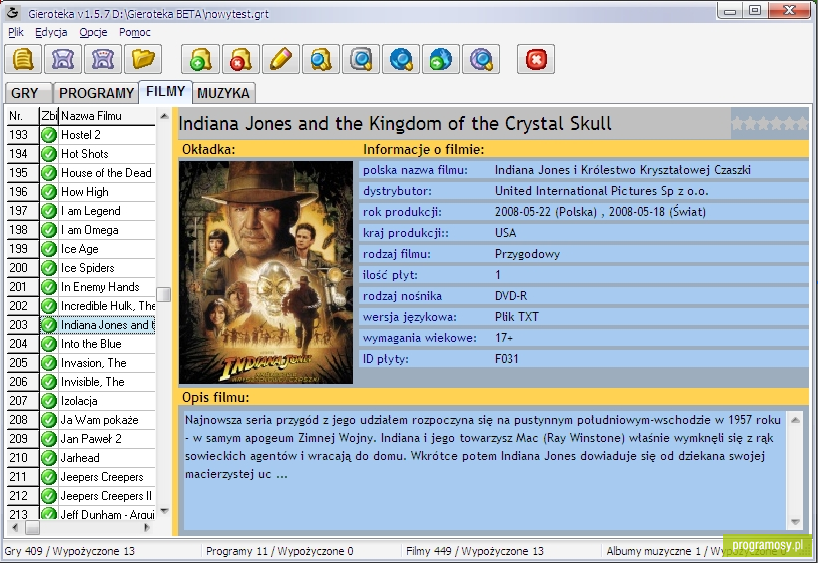Select the film row In Enemy Hands
Screen dimensions: 818x563
[81, 287]
